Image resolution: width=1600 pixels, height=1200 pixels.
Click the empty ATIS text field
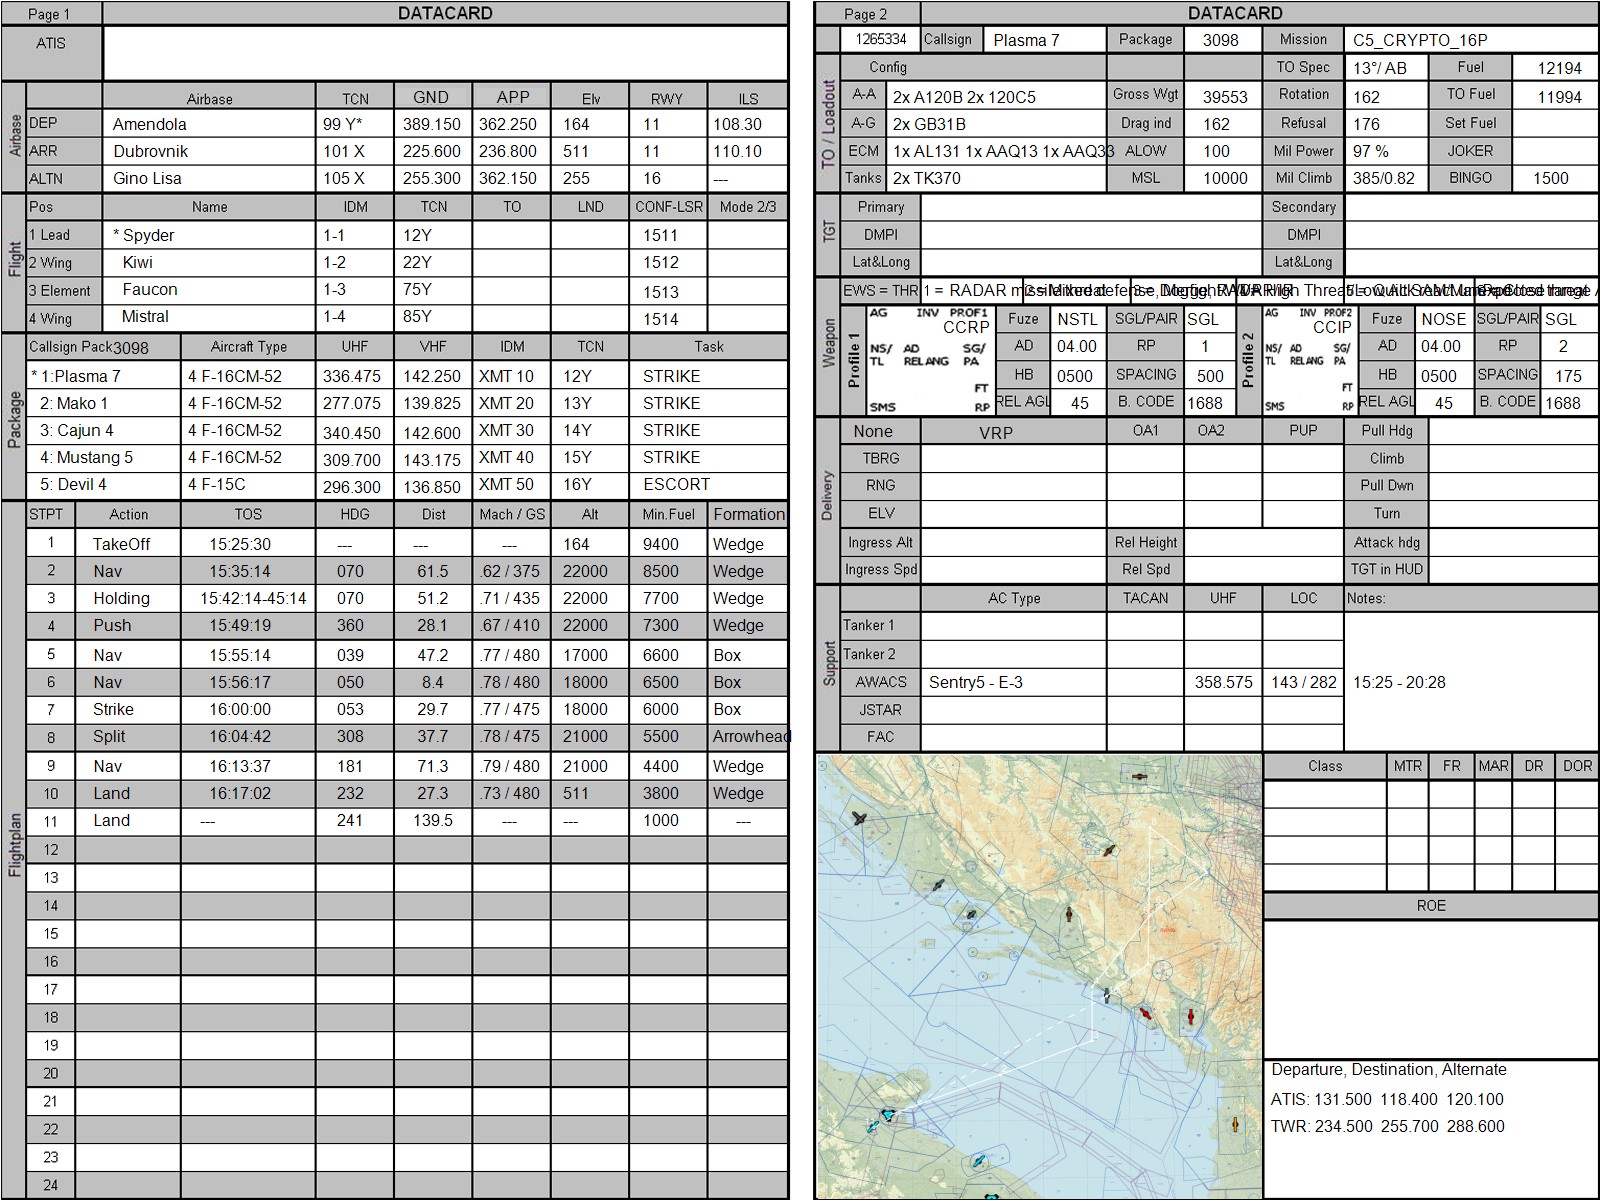[445, 53]
